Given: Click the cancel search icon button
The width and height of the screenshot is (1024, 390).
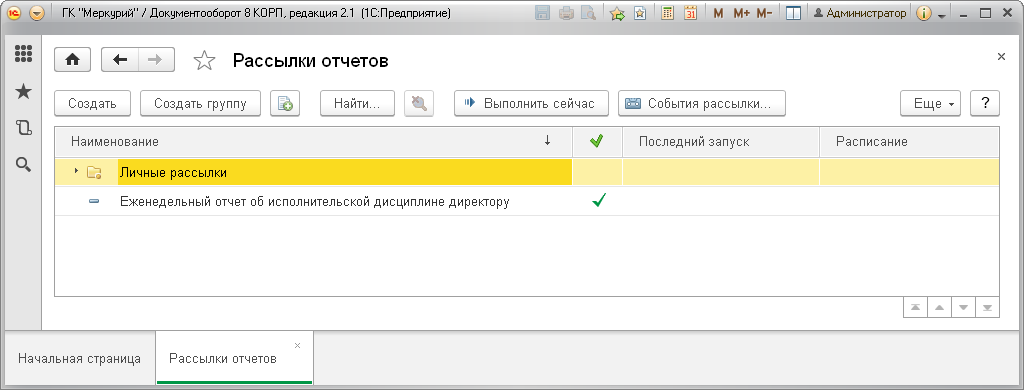Looking at the screenshot, I should (419, 103).
